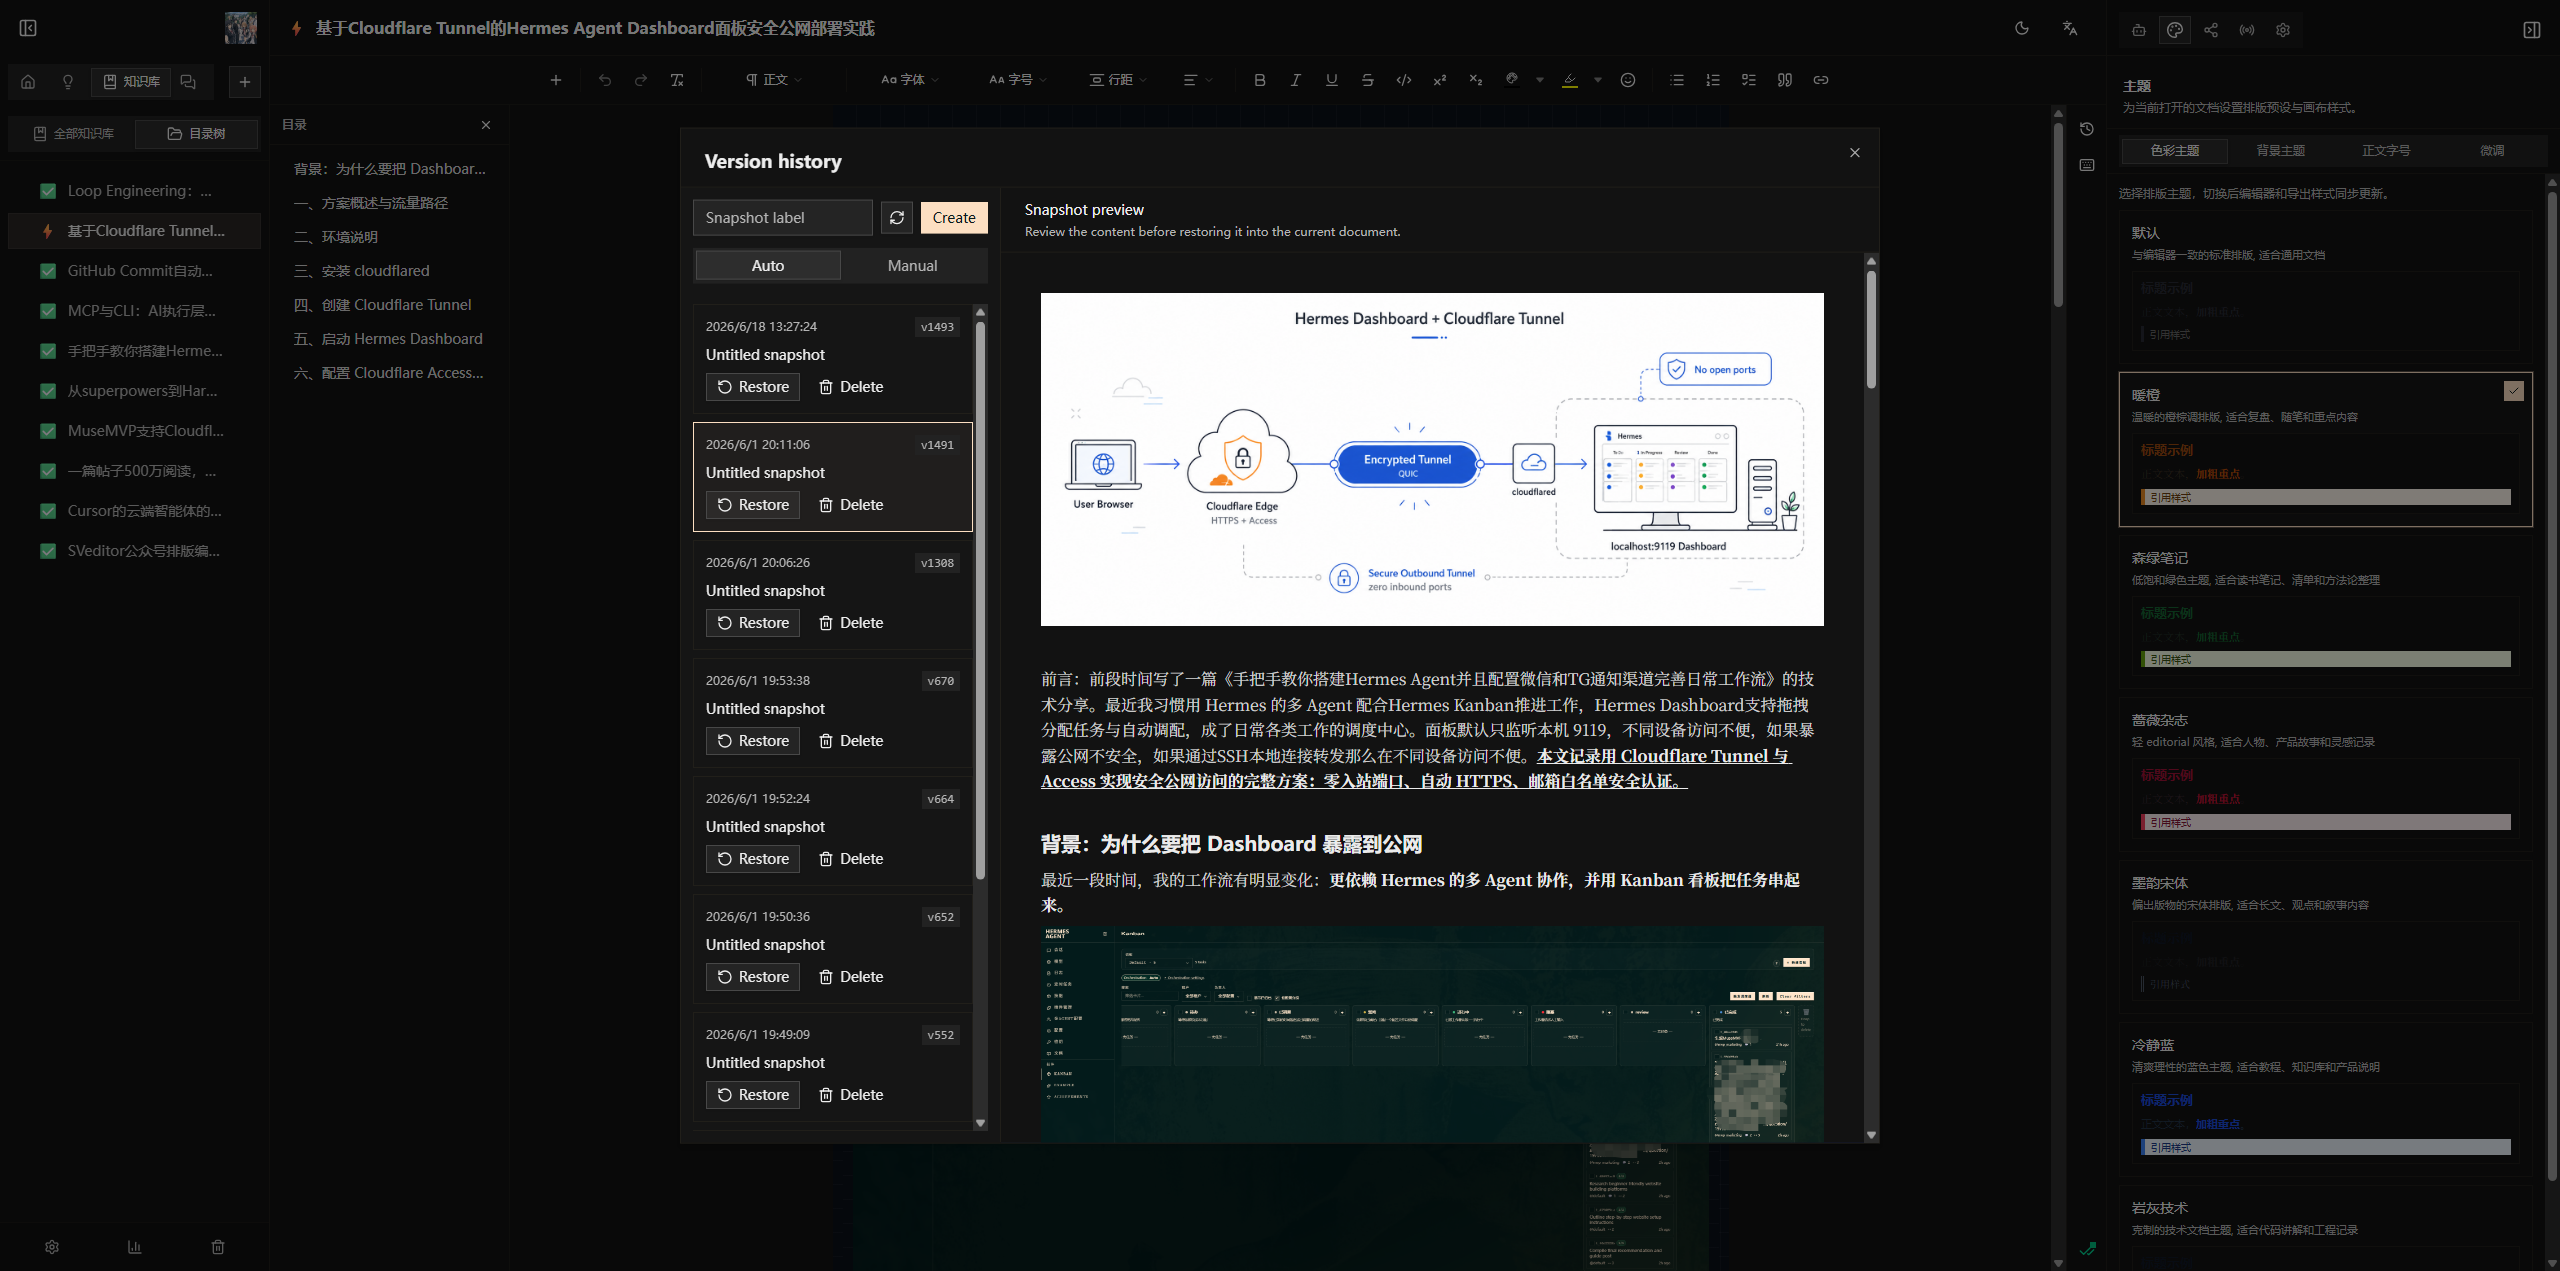Screen dimensions: 2560x1271
Task: Pick the highlight color swatch
Action: (1570, 80)
